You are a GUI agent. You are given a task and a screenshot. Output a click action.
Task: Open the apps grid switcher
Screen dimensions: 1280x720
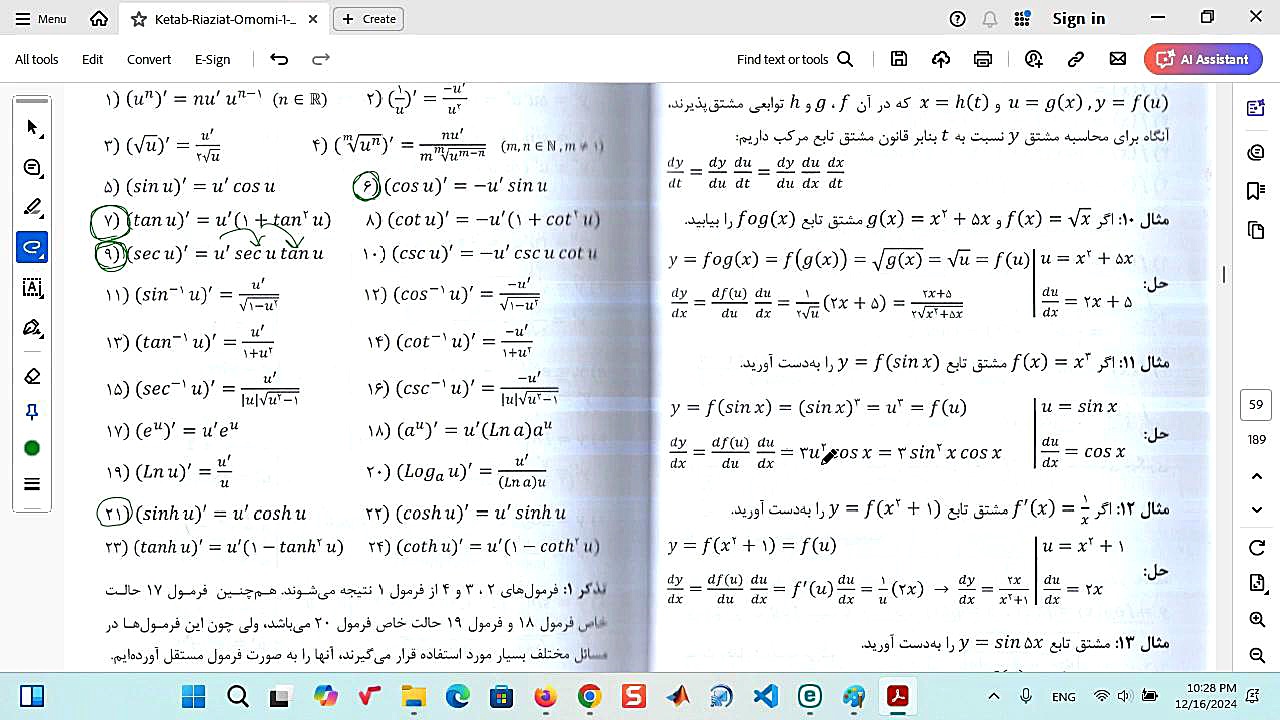[1022, 19]
